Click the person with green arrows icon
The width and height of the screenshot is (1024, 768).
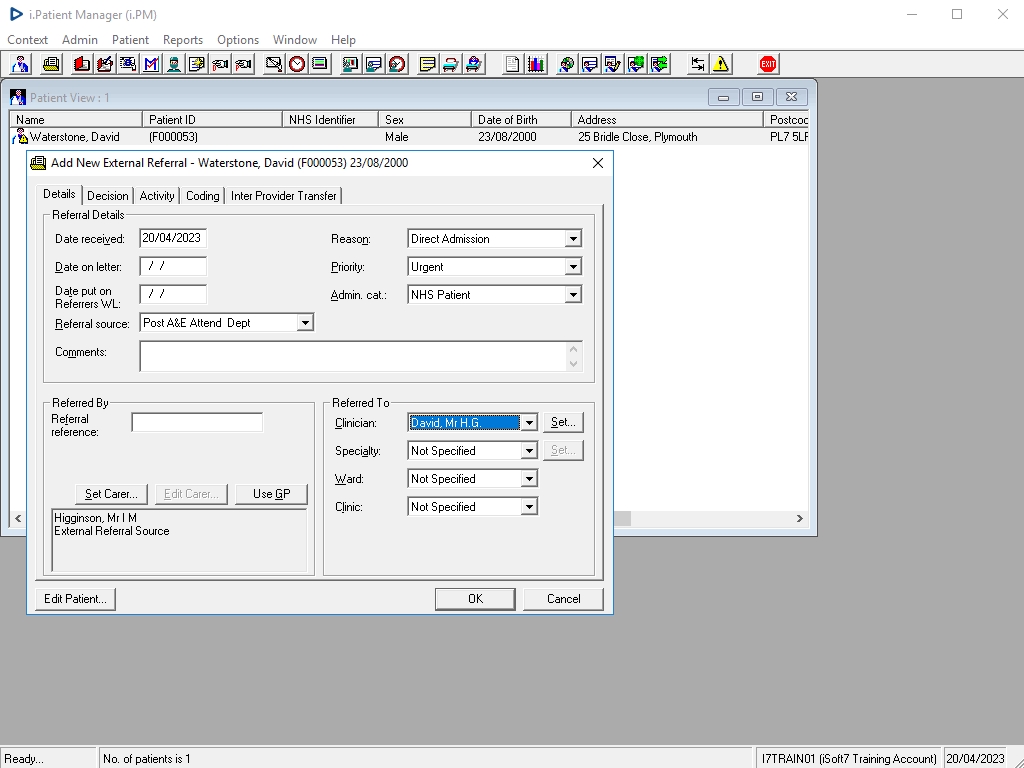(x=659, y=64)
